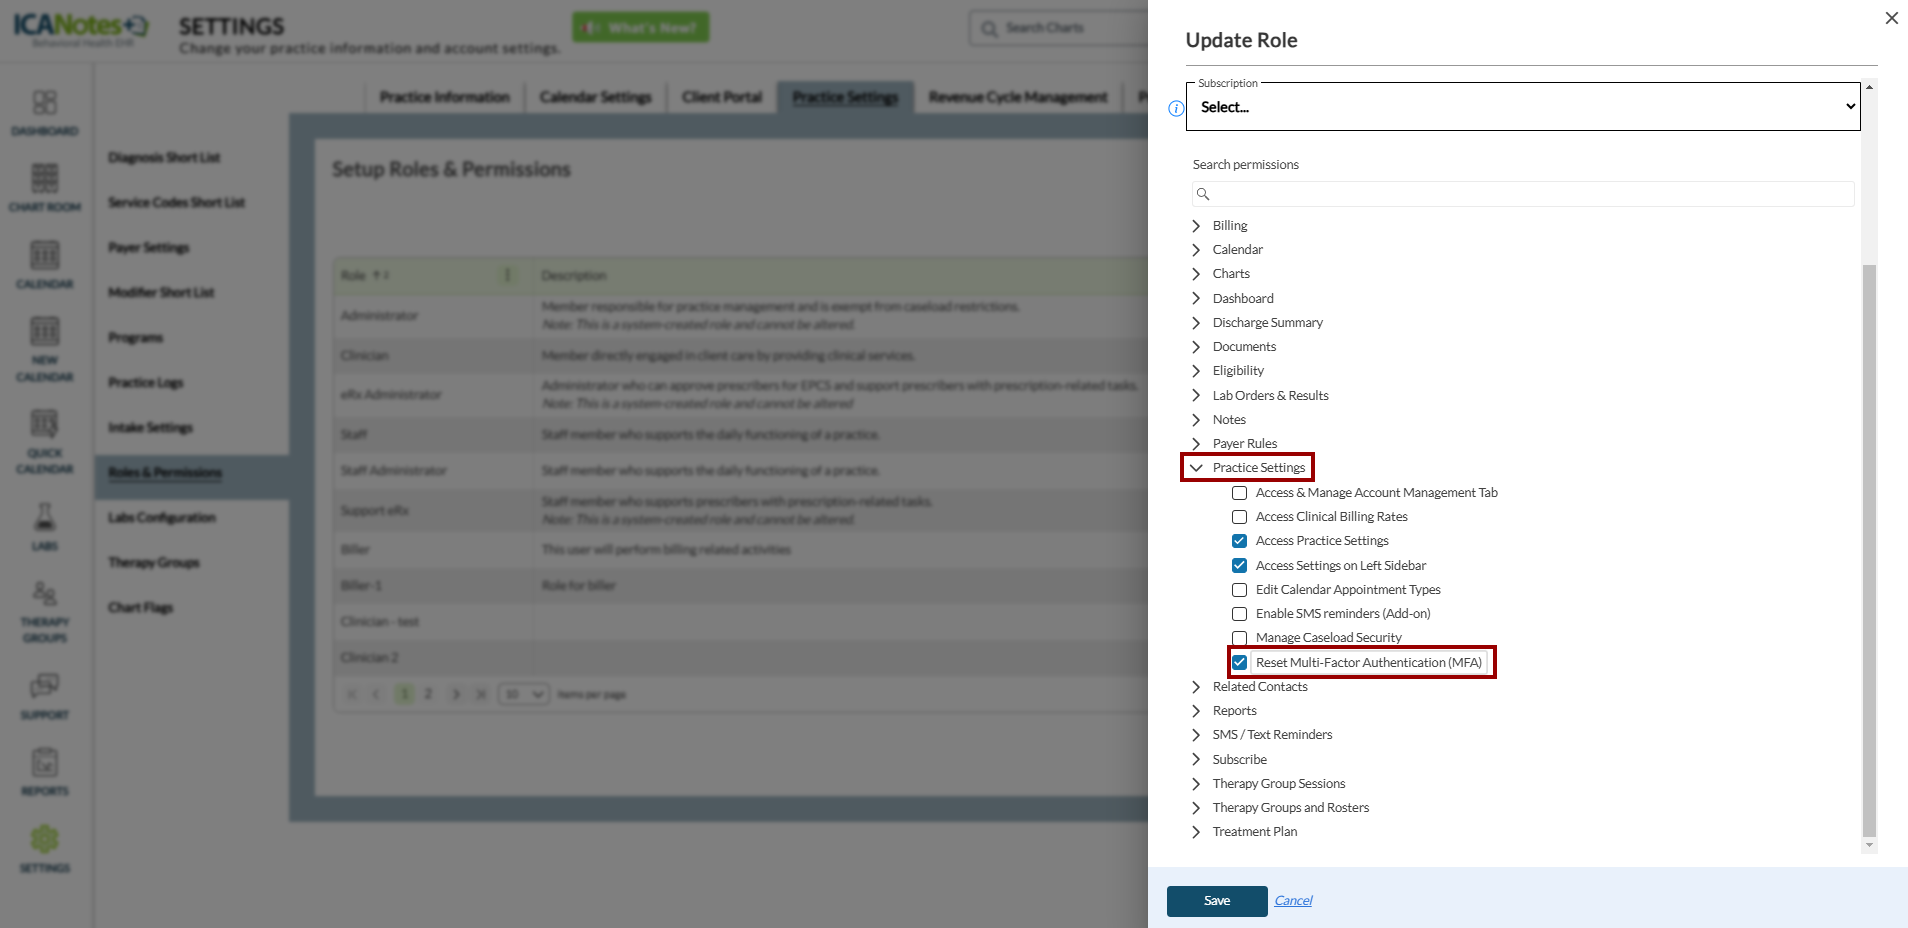
Task: Open the items per page dropdown
Action: point(524,694)
